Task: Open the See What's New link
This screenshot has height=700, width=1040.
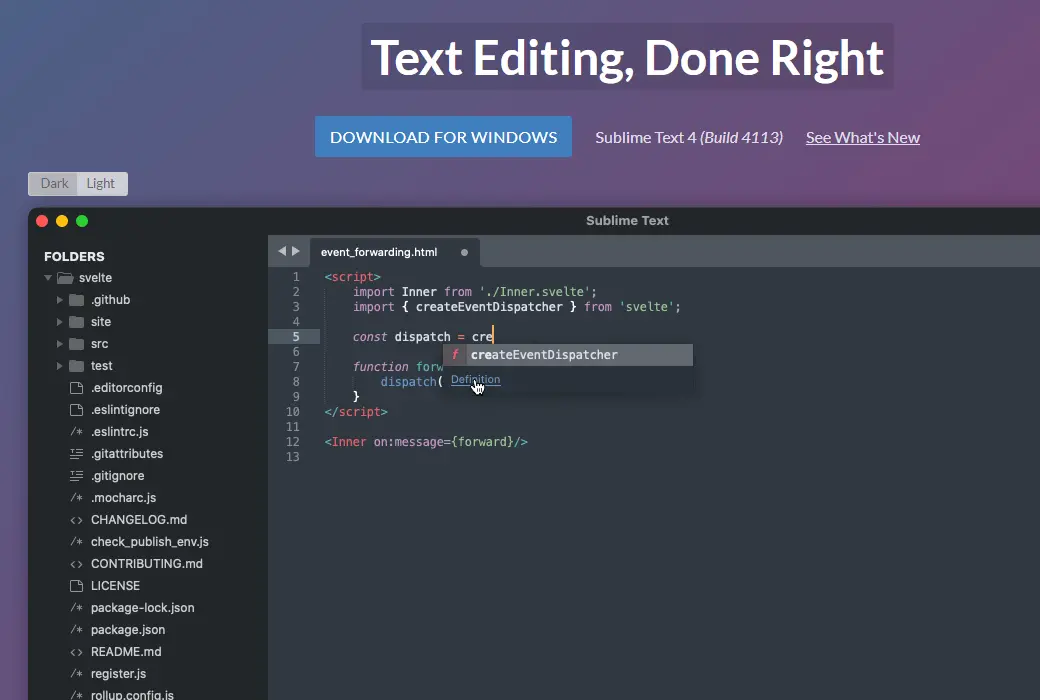Action: [x=862, y=137]
